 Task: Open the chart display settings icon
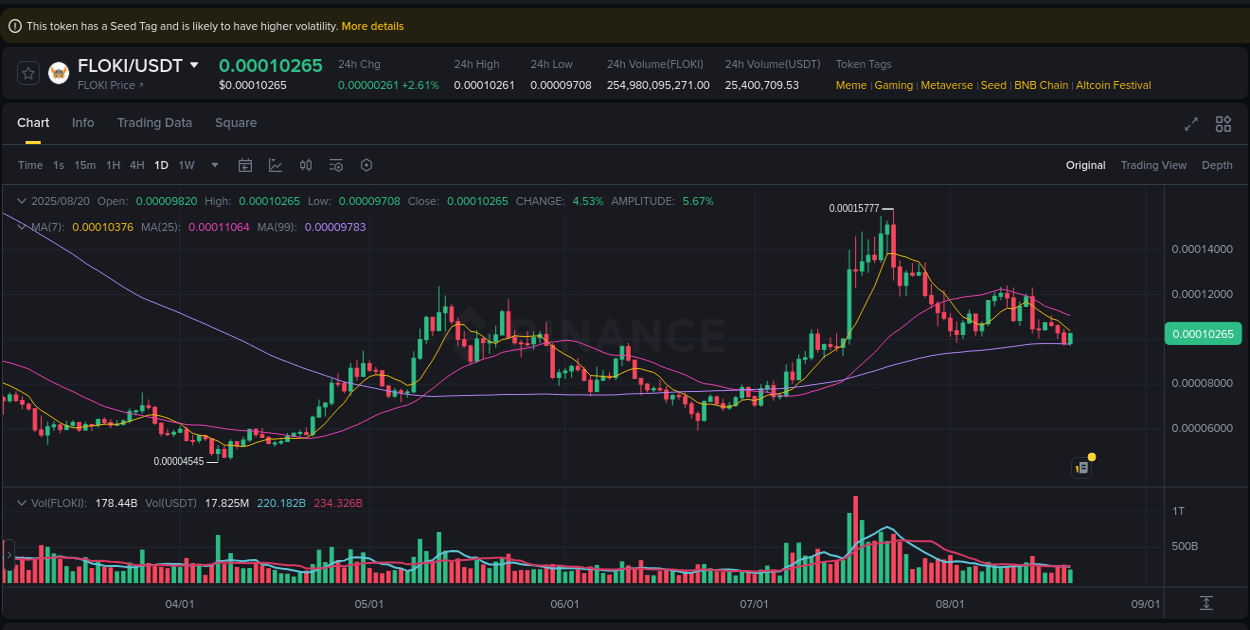(336, 165)
